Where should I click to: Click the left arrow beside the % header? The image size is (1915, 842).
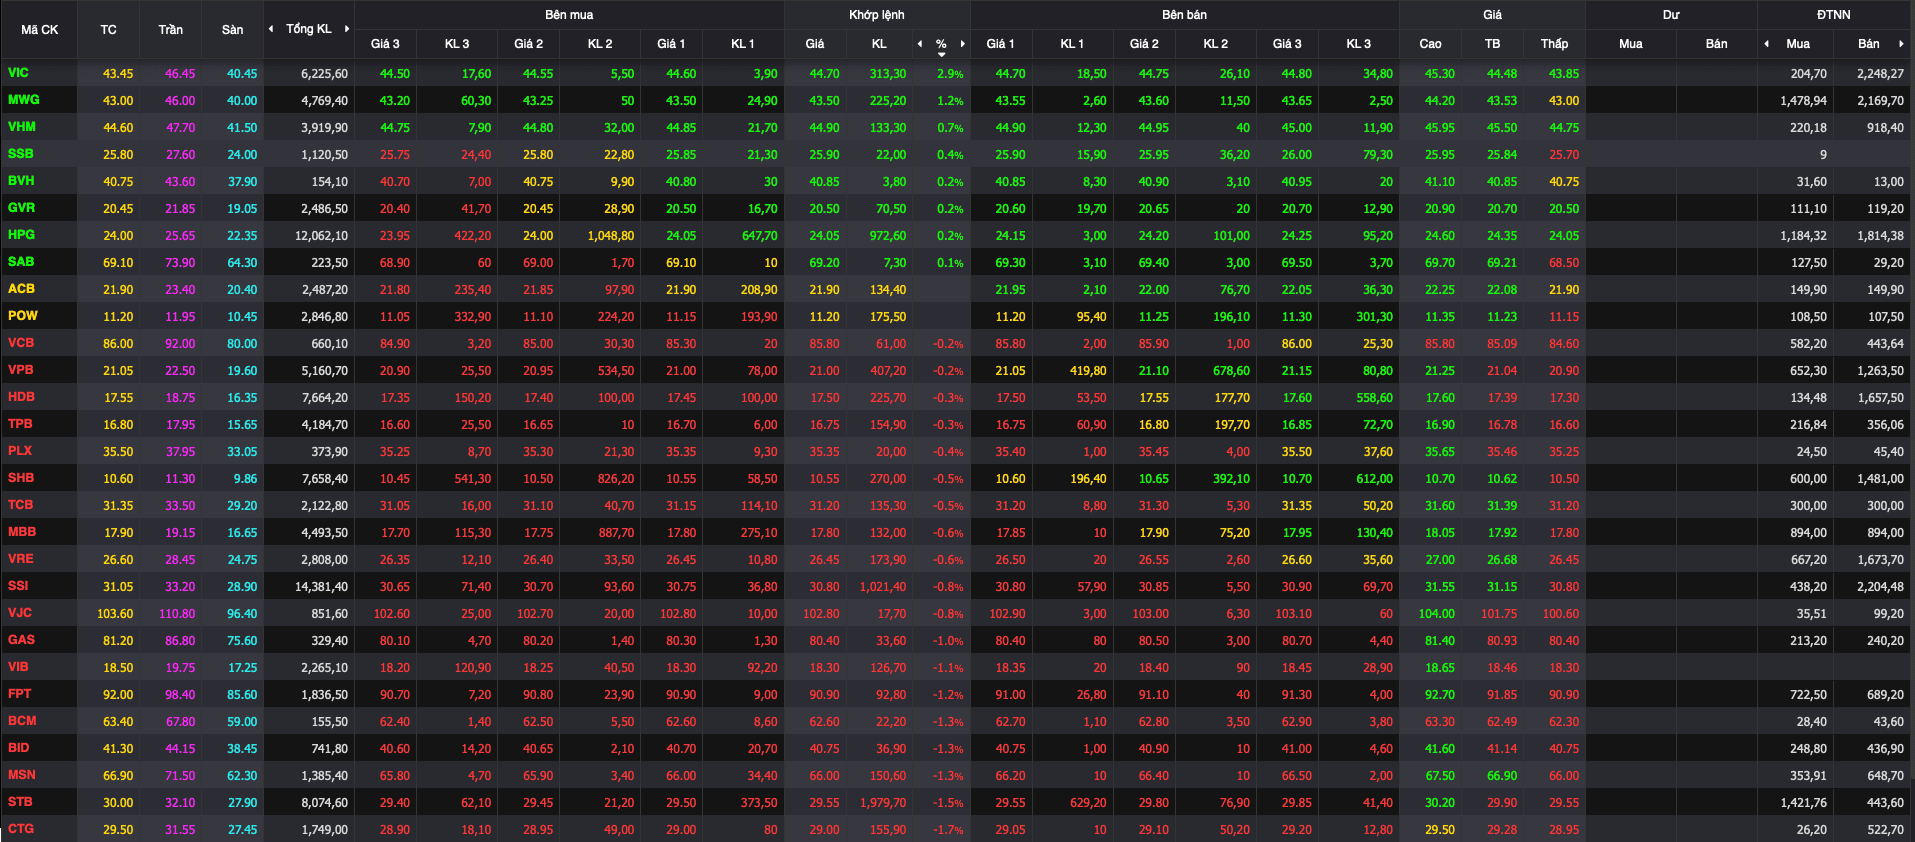click(920, 44)
